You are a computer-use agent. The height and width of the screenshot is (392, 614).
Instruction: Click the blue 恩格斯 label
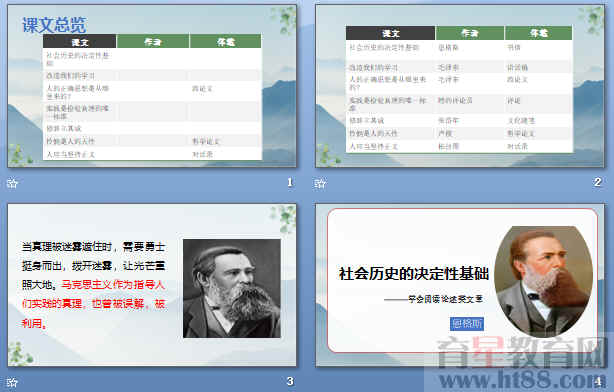point(467,323)
